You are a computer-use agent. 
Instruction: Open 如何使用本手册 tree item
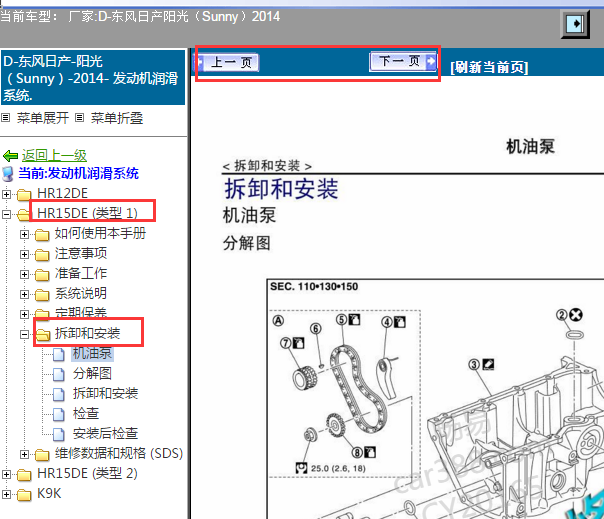(100, 233)
